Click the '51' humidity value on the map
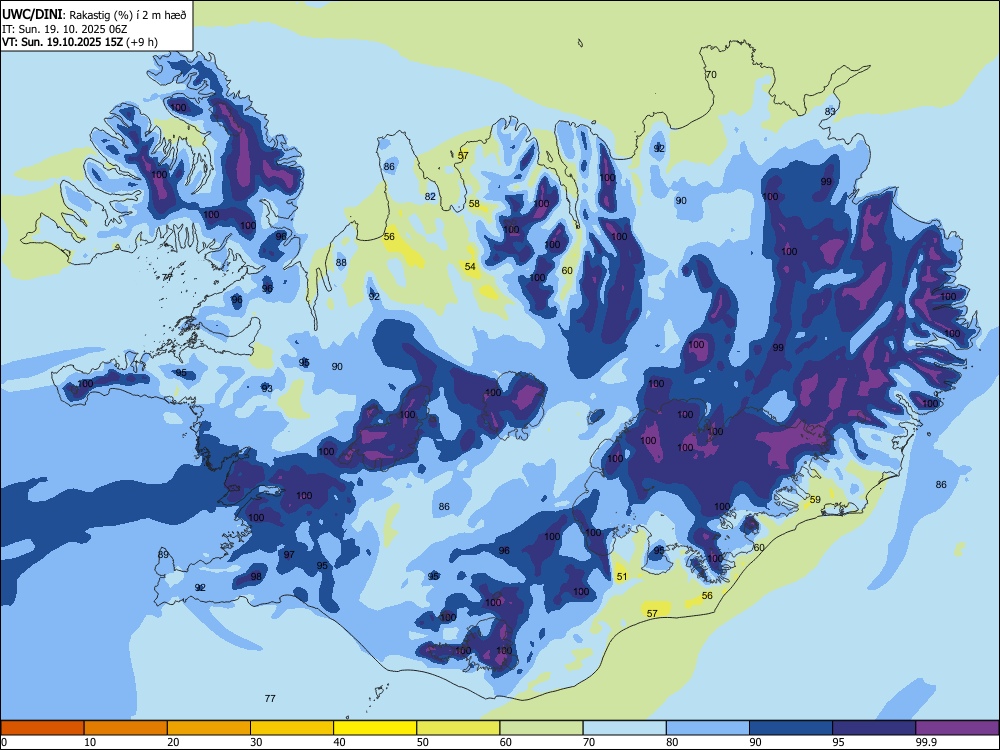 pos(622,577)
